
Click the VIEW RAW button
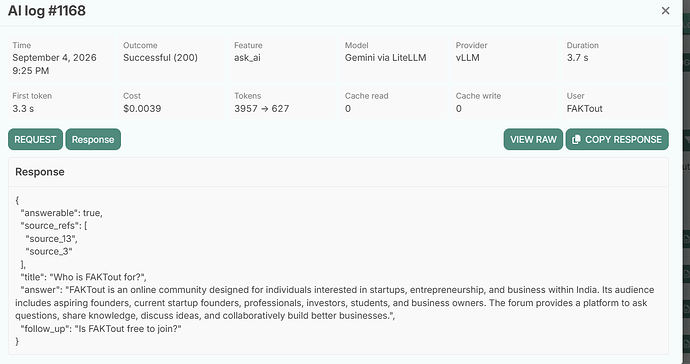[x=533, y=140]
